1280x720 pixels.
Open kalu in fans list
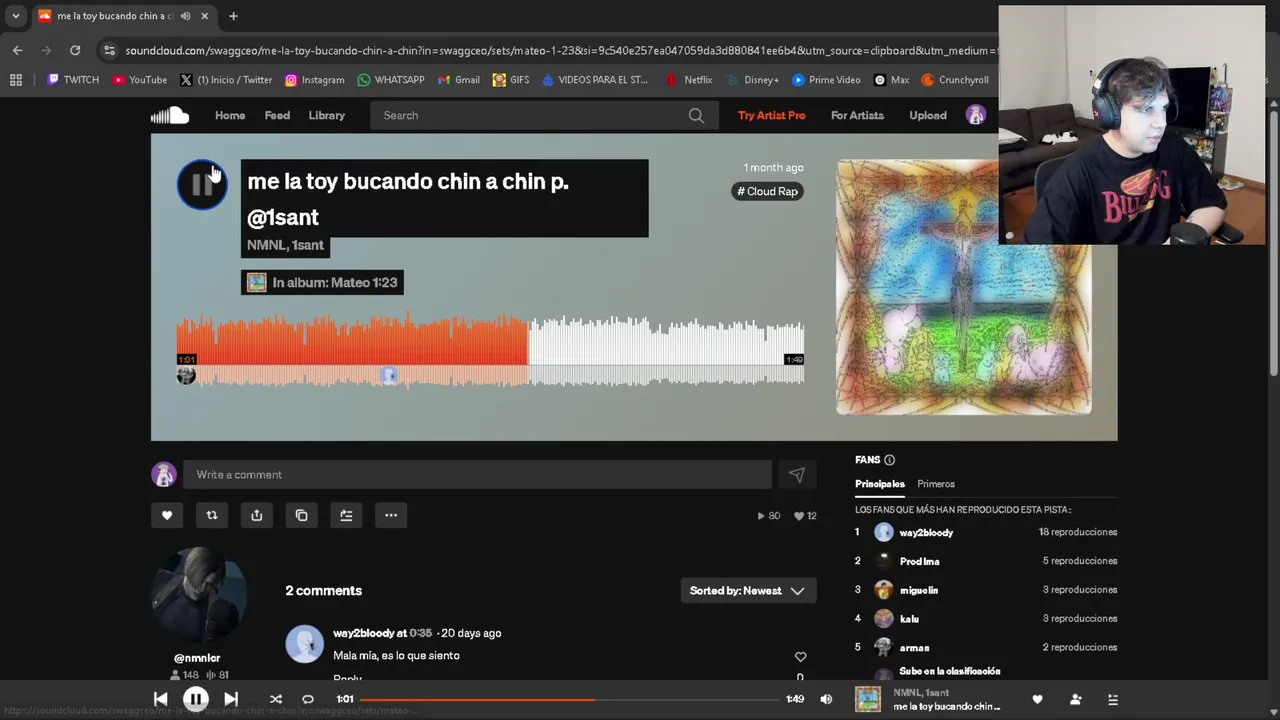(x=909, y=619)
